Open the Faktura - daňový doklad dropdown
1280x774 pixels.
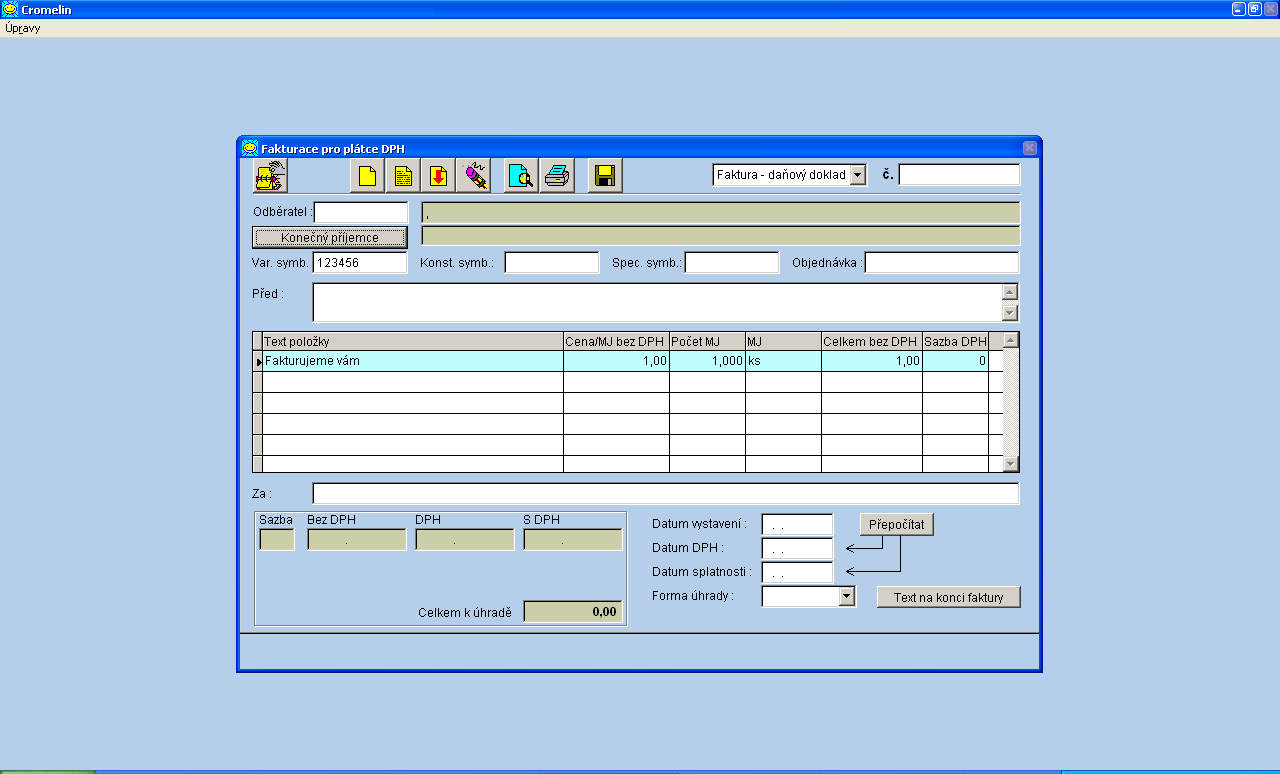pyautogui.click(x=857, y=175)
